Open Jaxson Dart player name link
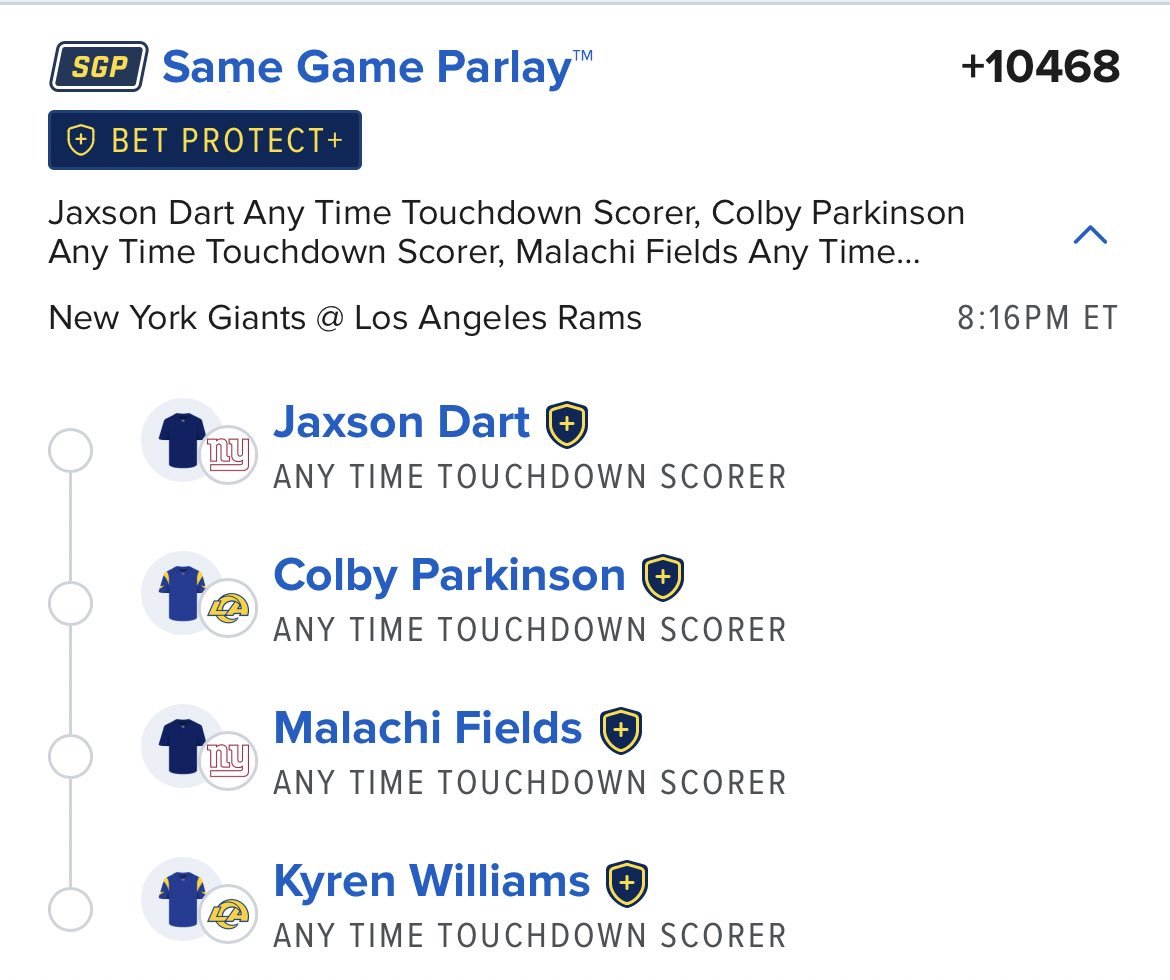This screenshot has width=1170, height=980. [401, 422]
